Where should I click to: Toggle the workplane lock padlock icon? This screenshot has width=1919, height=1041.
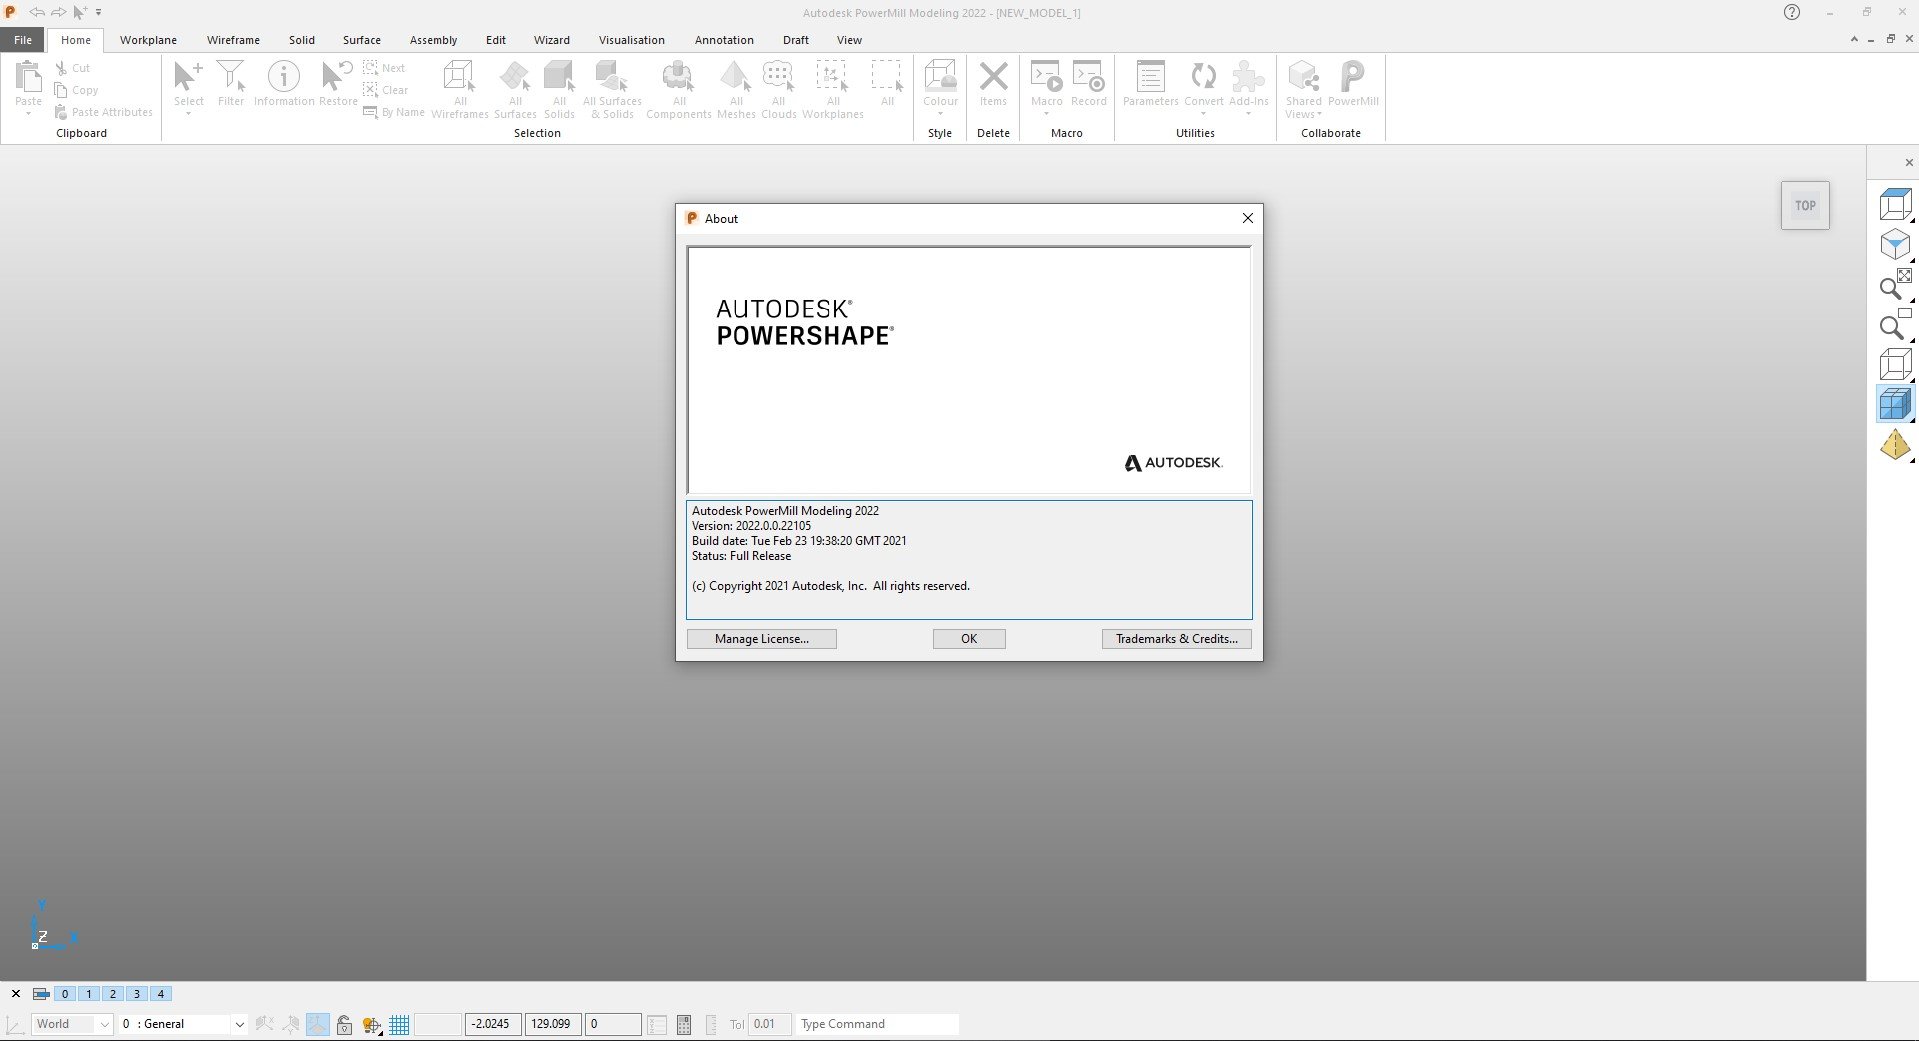pyautogui.click(x=344, y=1024)
